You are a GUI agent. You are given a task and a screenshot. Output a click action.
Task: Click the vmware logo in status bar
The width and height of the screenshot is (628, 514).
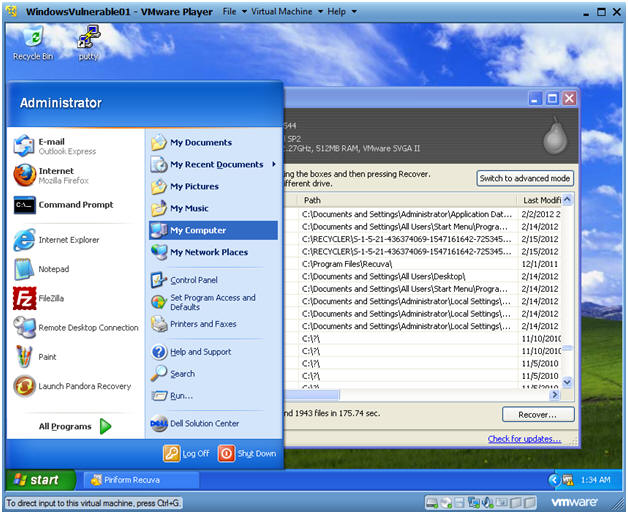tap(574, 502)
